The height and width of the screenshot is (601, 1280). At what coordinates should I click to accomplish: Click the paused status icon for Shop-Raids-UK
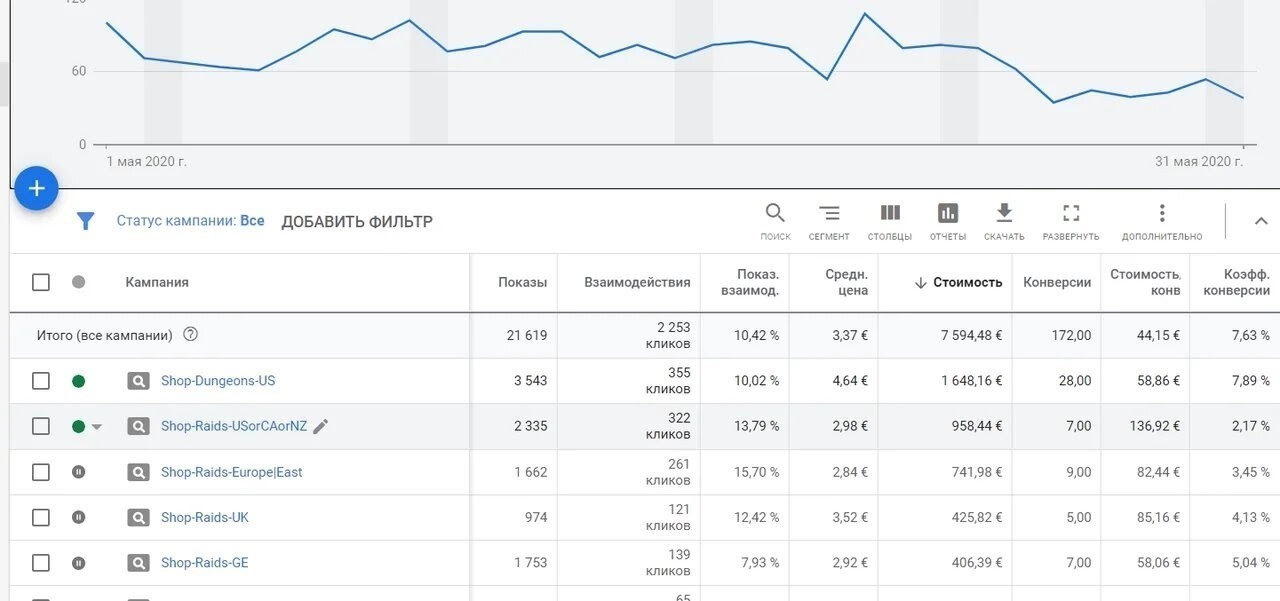coord(79,517)
